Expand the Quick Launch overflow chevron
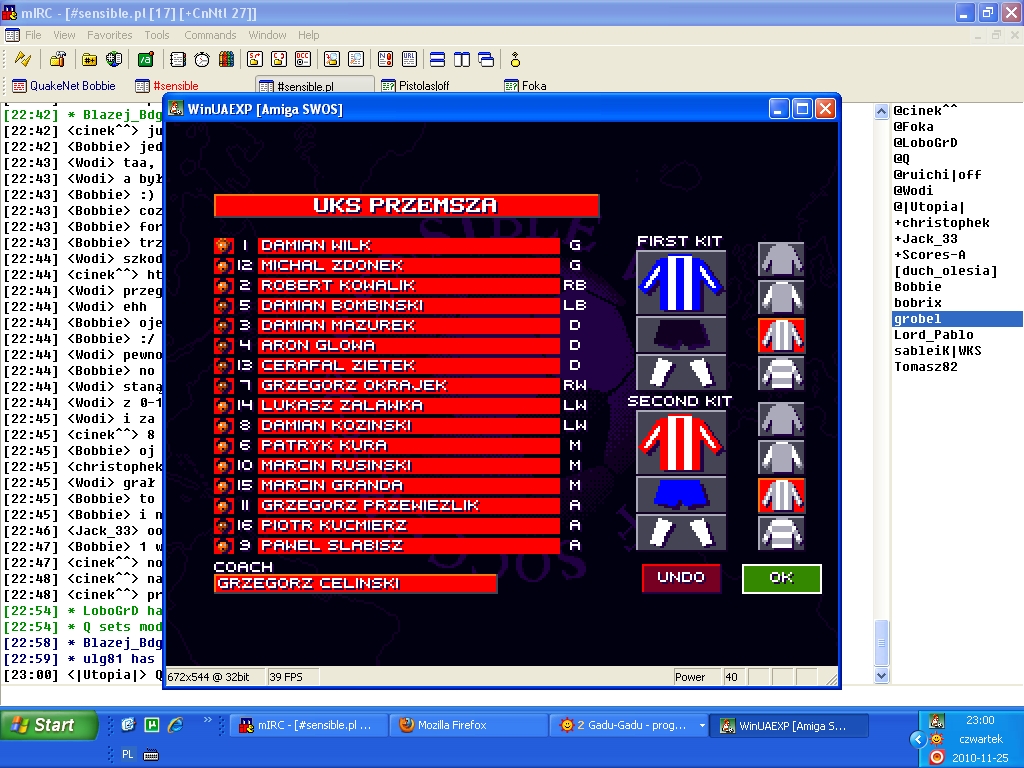1024x768 pixels. tap(208, 720)
